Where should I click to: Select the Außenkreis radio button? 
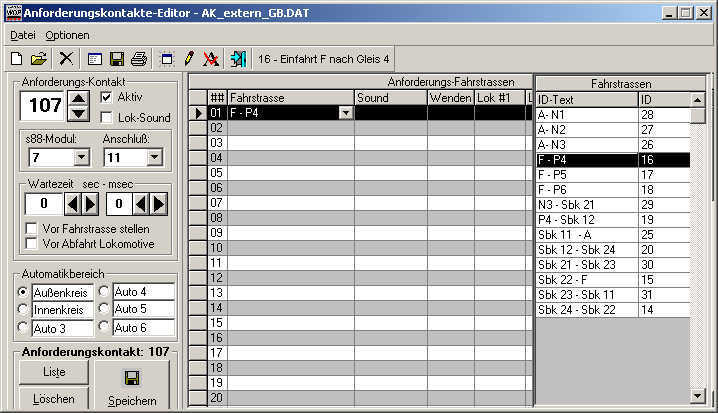[x=22, y=292]
